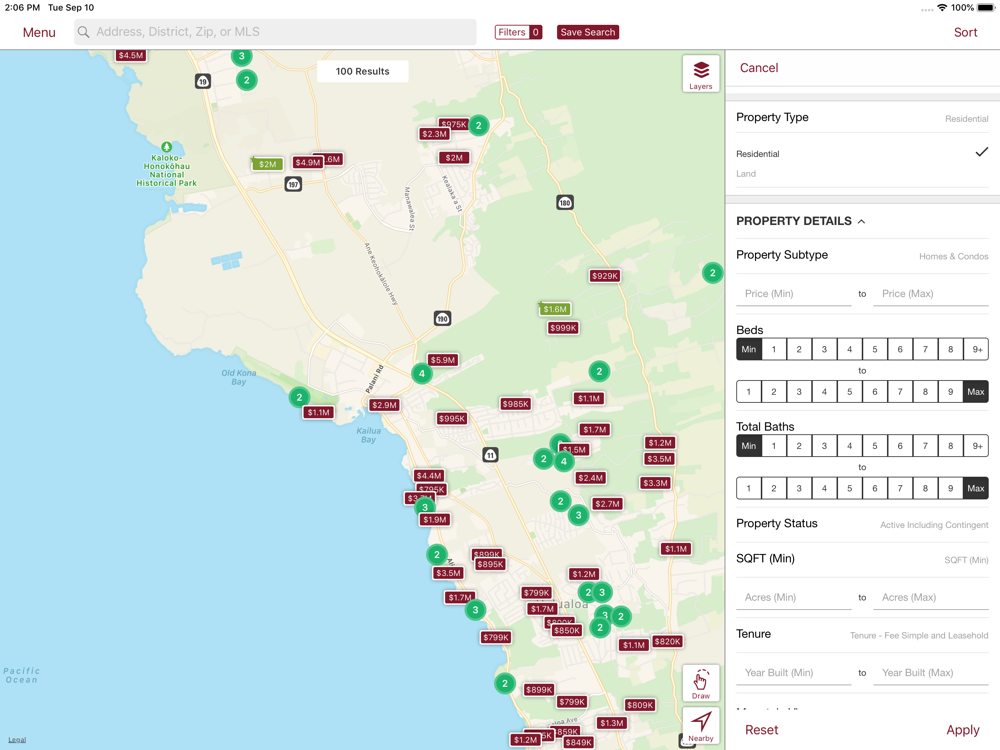Cancel the filter panel
This screenshot has width=1000, height=750.
759,68
